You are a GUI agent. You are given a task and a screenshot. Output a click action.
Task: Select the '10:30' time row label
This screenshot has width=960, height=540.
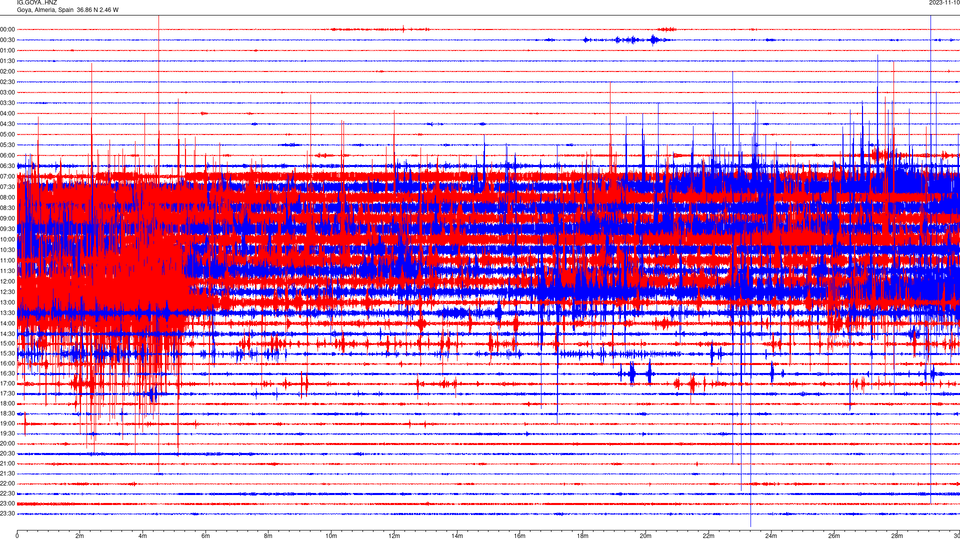tap(7, 250)
